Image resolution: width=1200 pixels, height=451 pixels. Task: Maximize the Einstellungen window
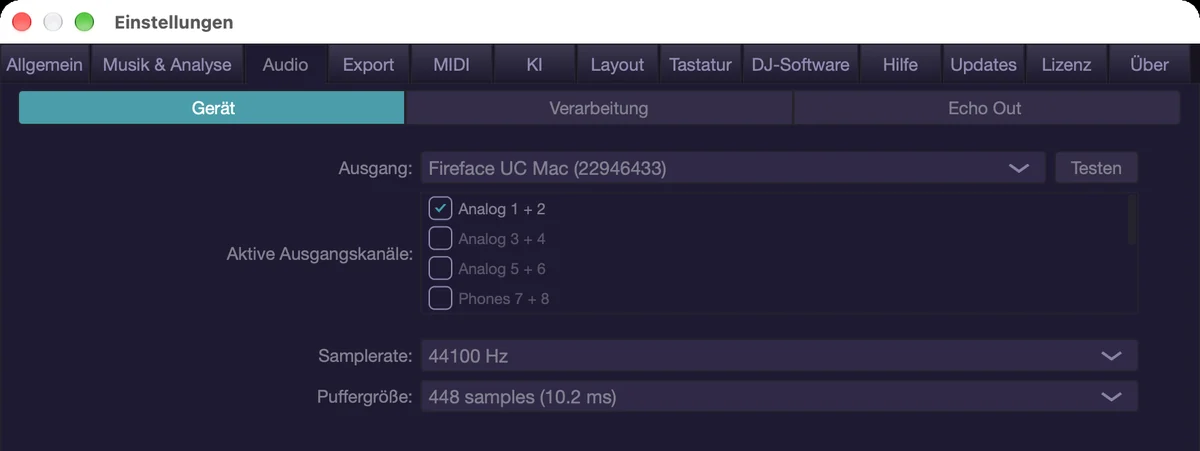tap(84, 22)
